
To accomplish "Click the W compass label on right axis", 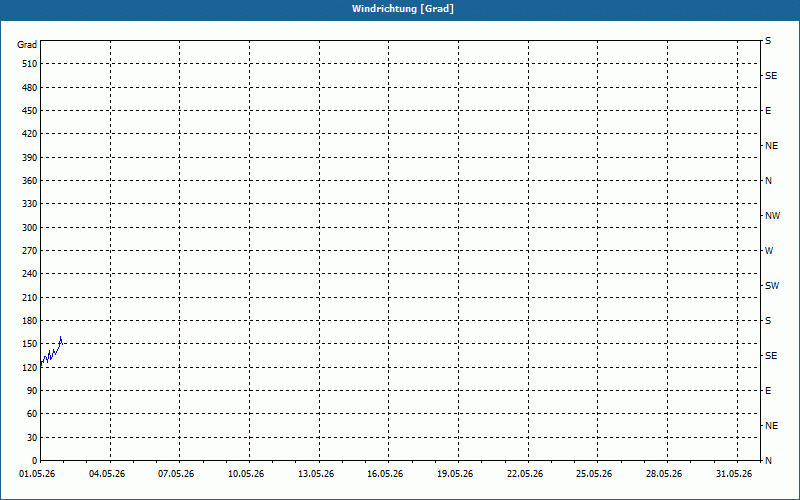I will coord(769,251).
